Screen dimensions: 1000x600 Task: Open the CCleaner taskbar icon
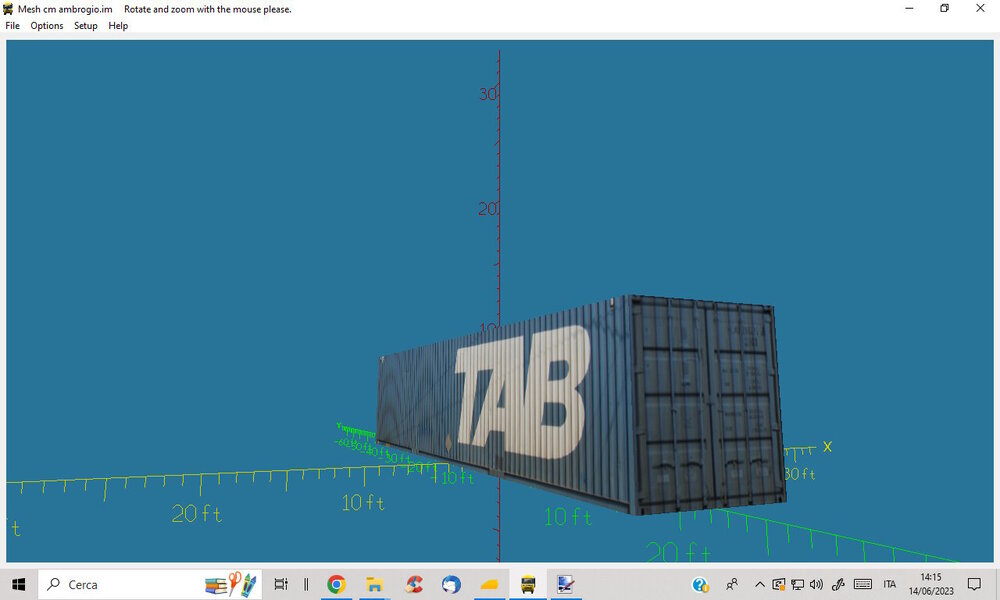coord(413,584)
